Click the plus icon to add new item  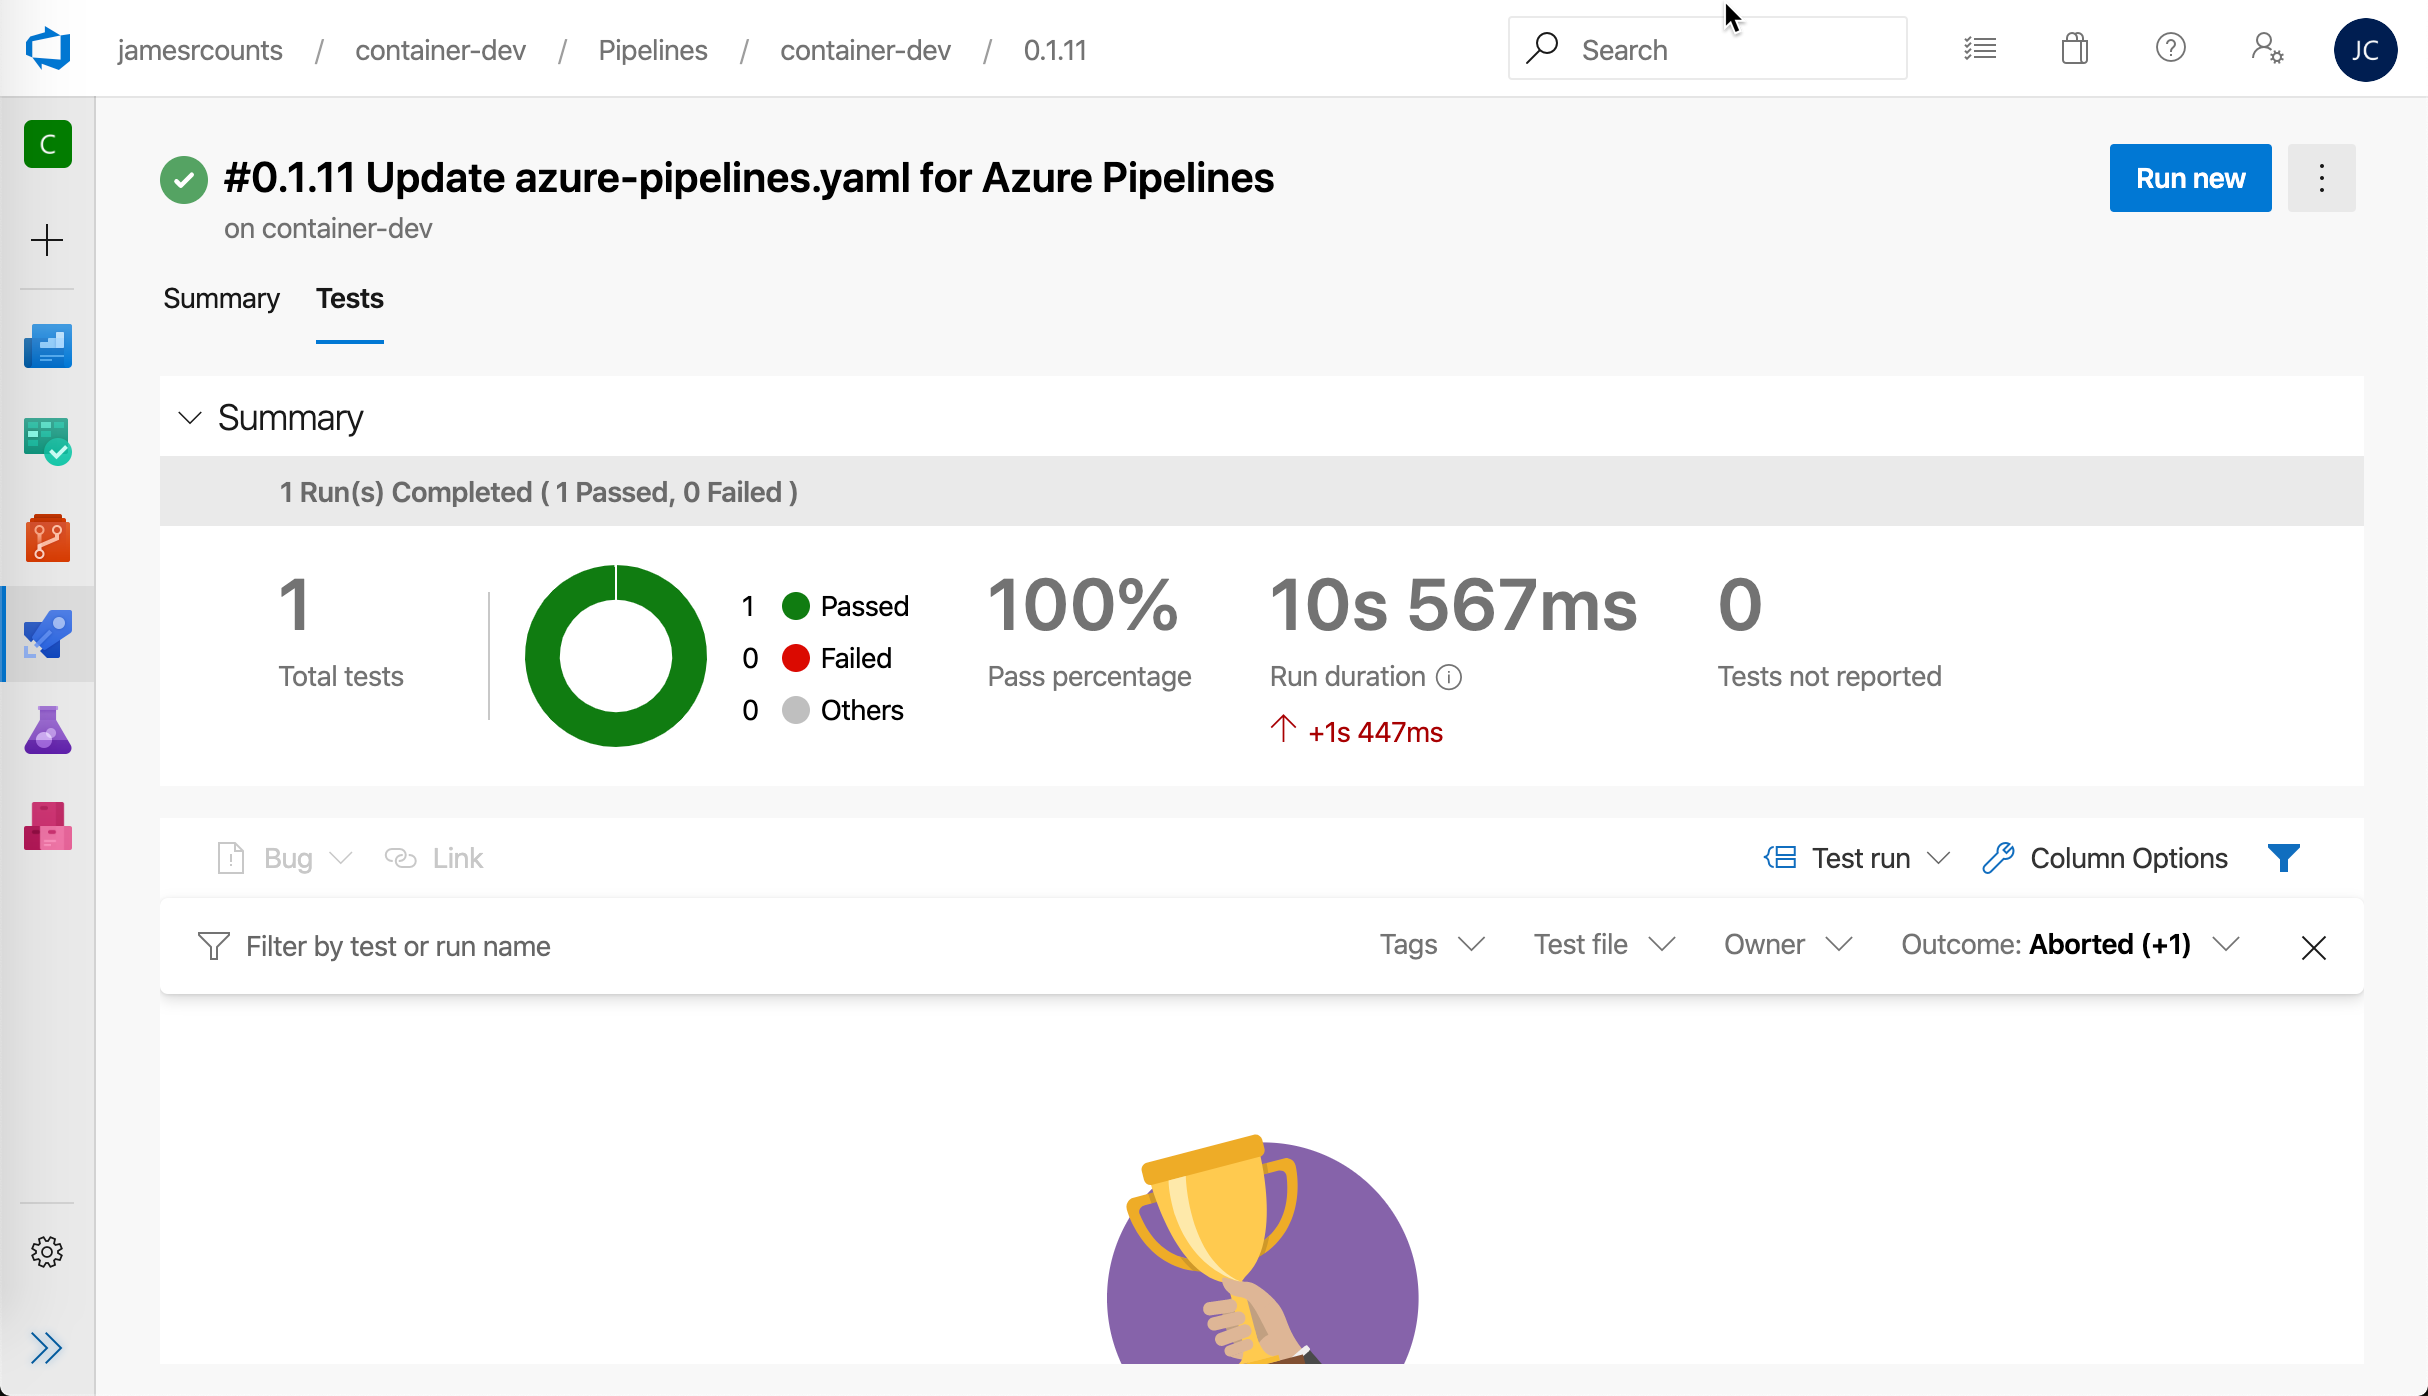point(47,240)
